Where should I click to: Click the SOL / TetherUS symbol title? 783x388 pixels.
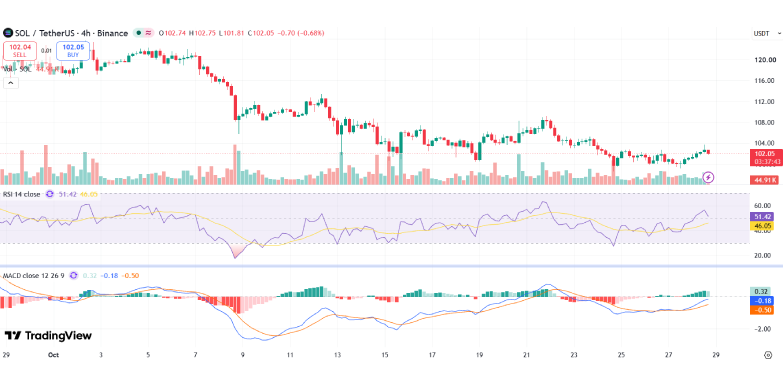coord(70,33)
